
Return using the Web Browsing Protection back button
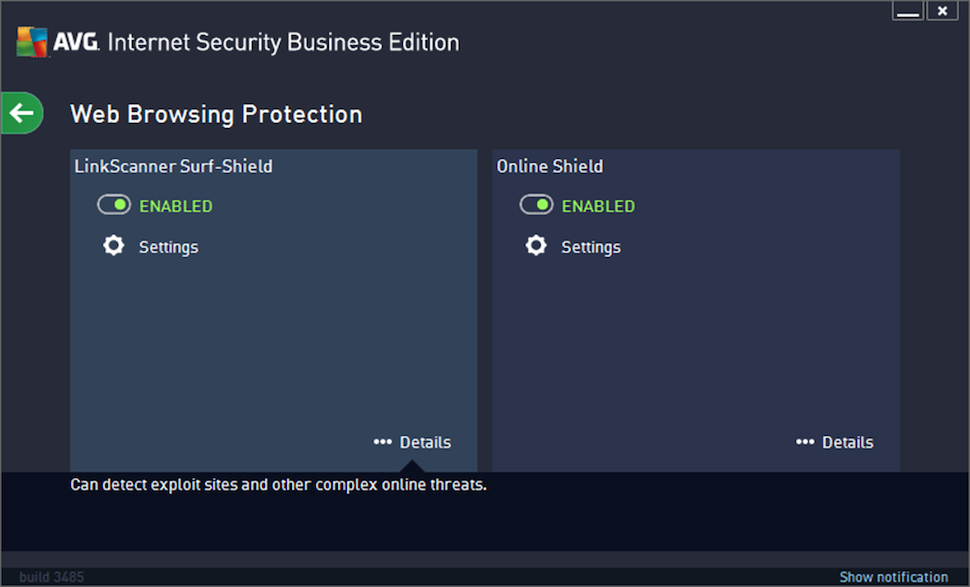22,113
